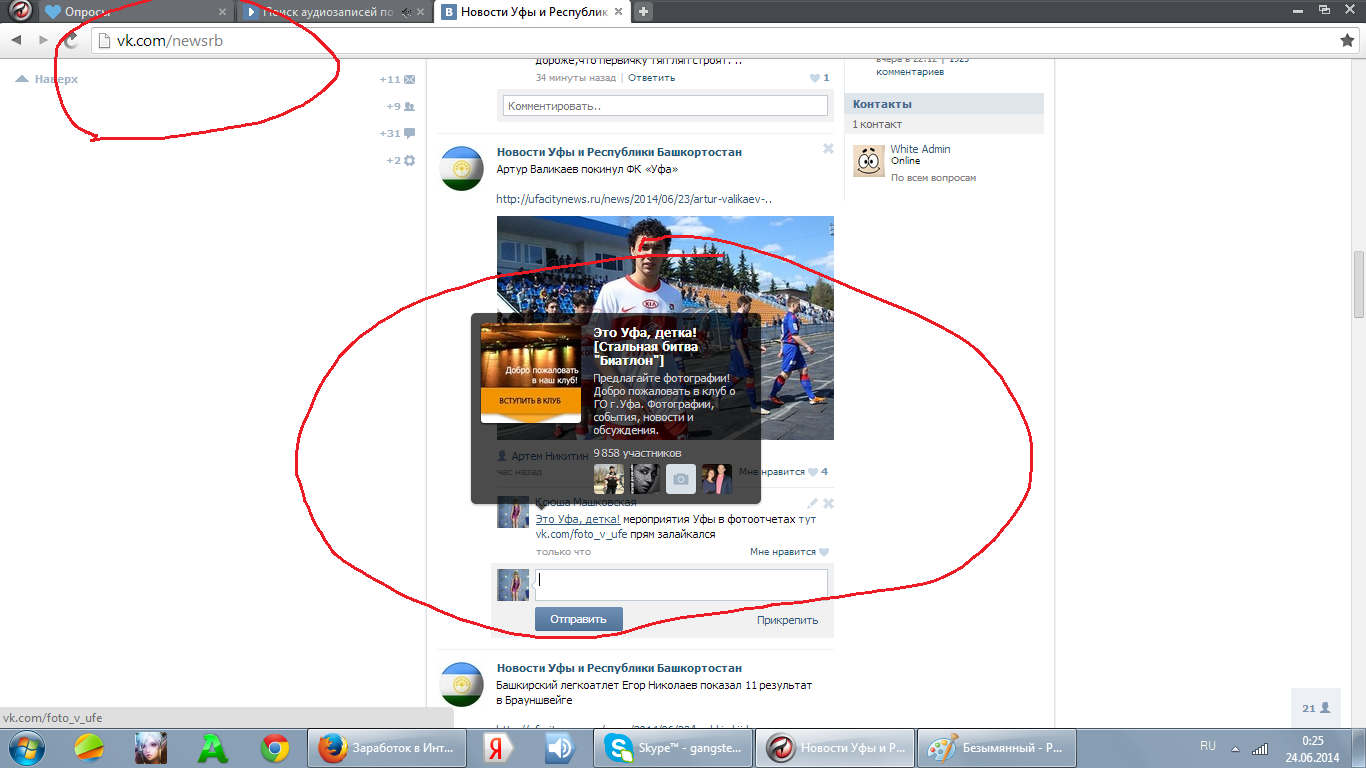The image size is (1366, 768).
Task: Click комментариев link in right sidebar
Action: (x=910, y=72)
